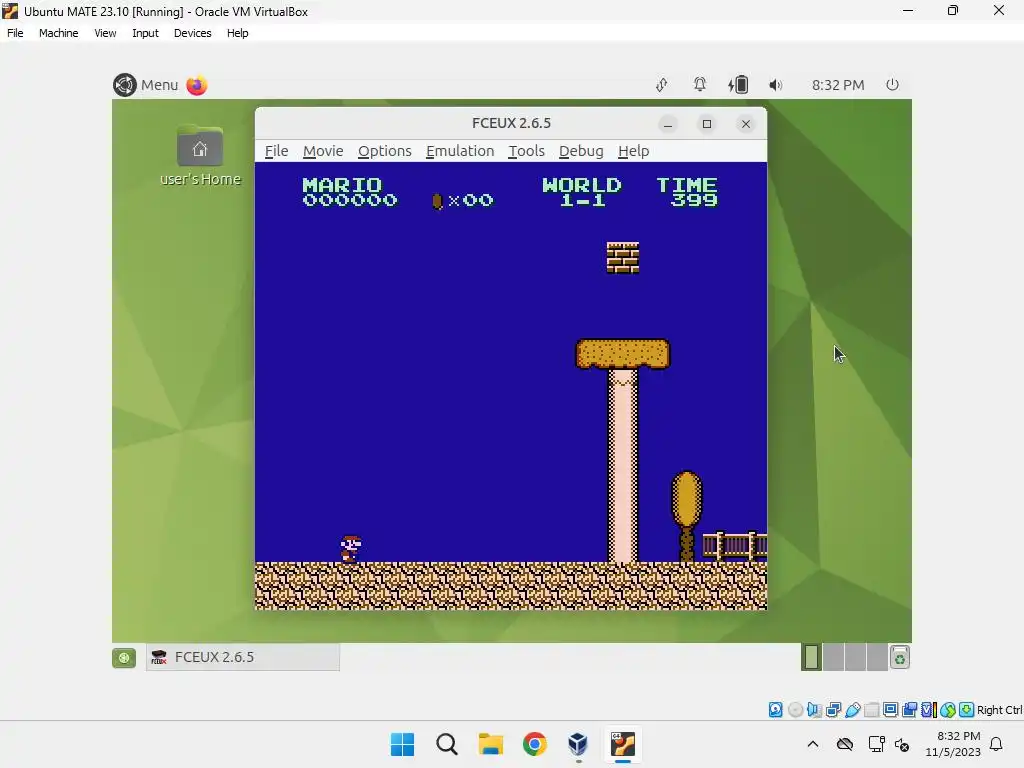The image size is (1024, 768).
Task: Open VirtualBox Machine menu
Action: pos(58,33)
